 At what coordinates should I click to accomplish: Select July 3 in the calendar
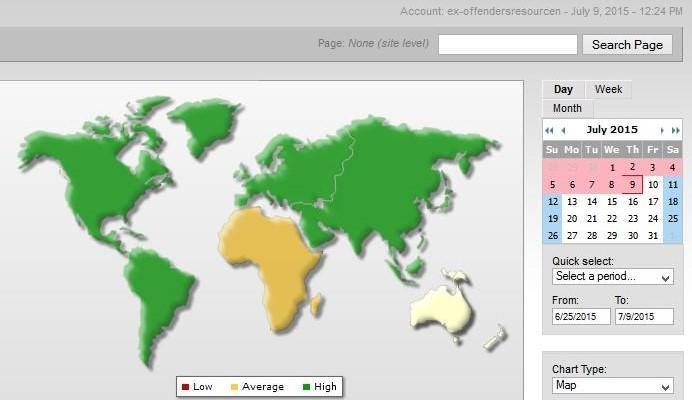pos(653,168)
